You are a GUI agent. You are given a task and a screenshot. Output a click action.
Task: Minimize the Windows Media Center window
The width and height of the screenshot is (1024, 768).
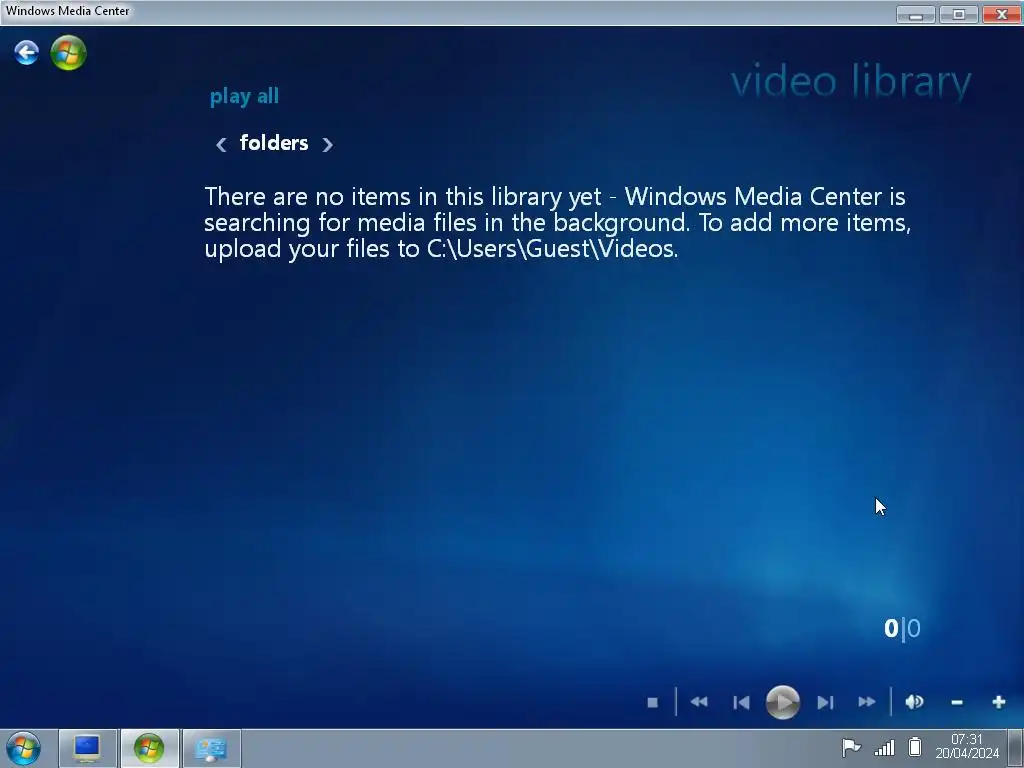(916, 14)
